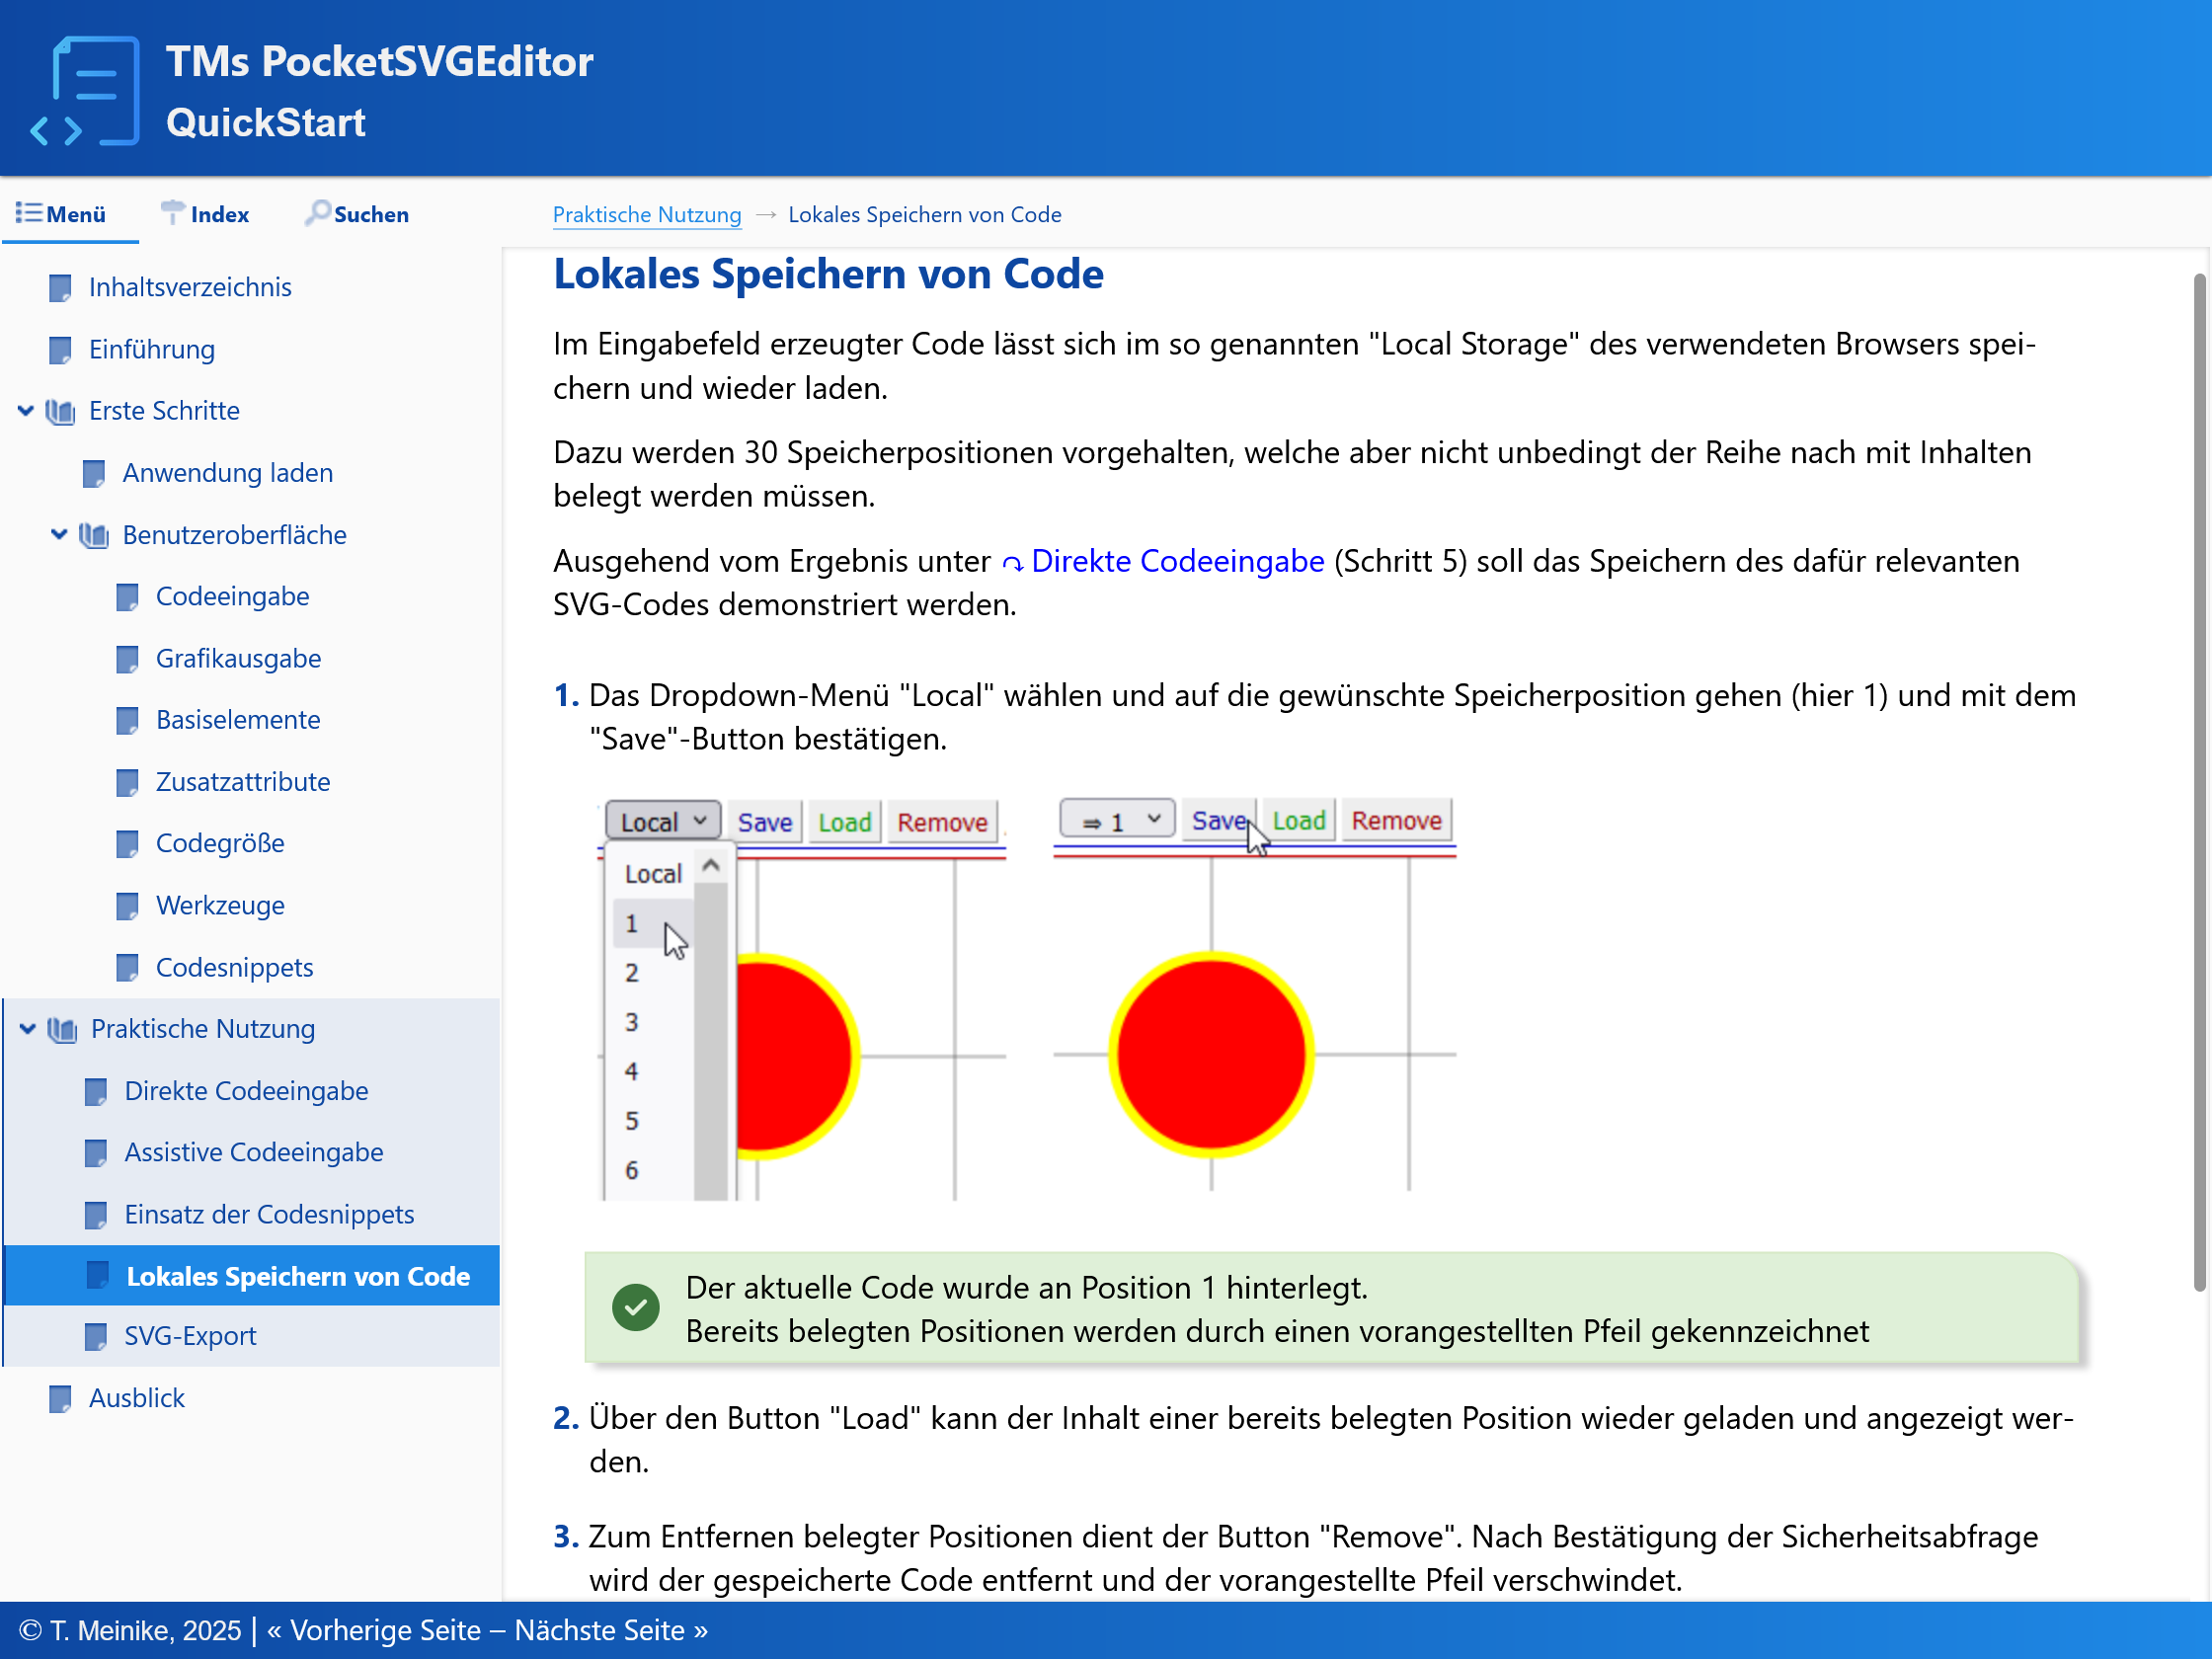Screen dimensions: 2212x1659
Task: Click the dropdown-menu example screenshot
Action: click(x=801, y=998)
